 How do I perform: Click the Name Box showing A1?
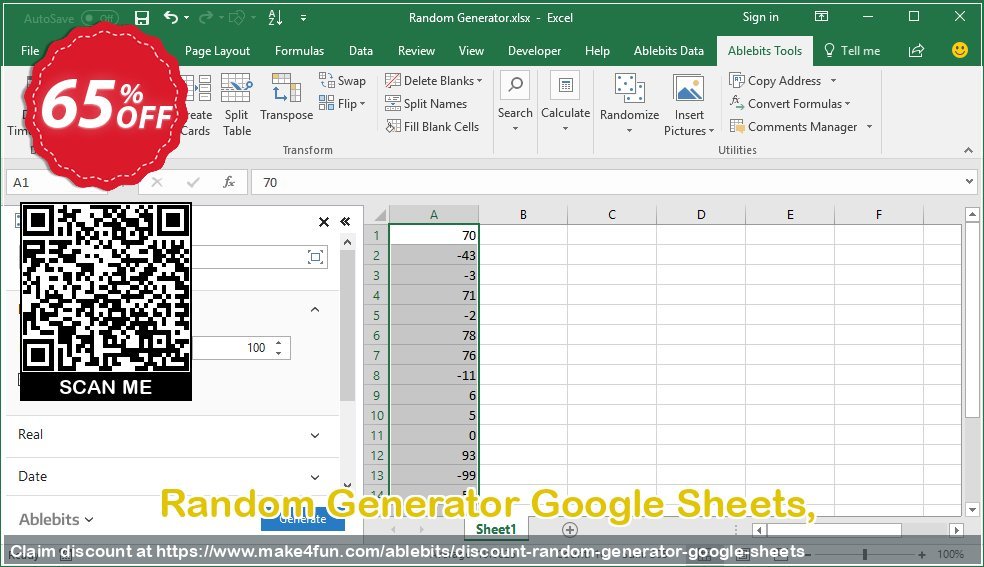[56, 182]
